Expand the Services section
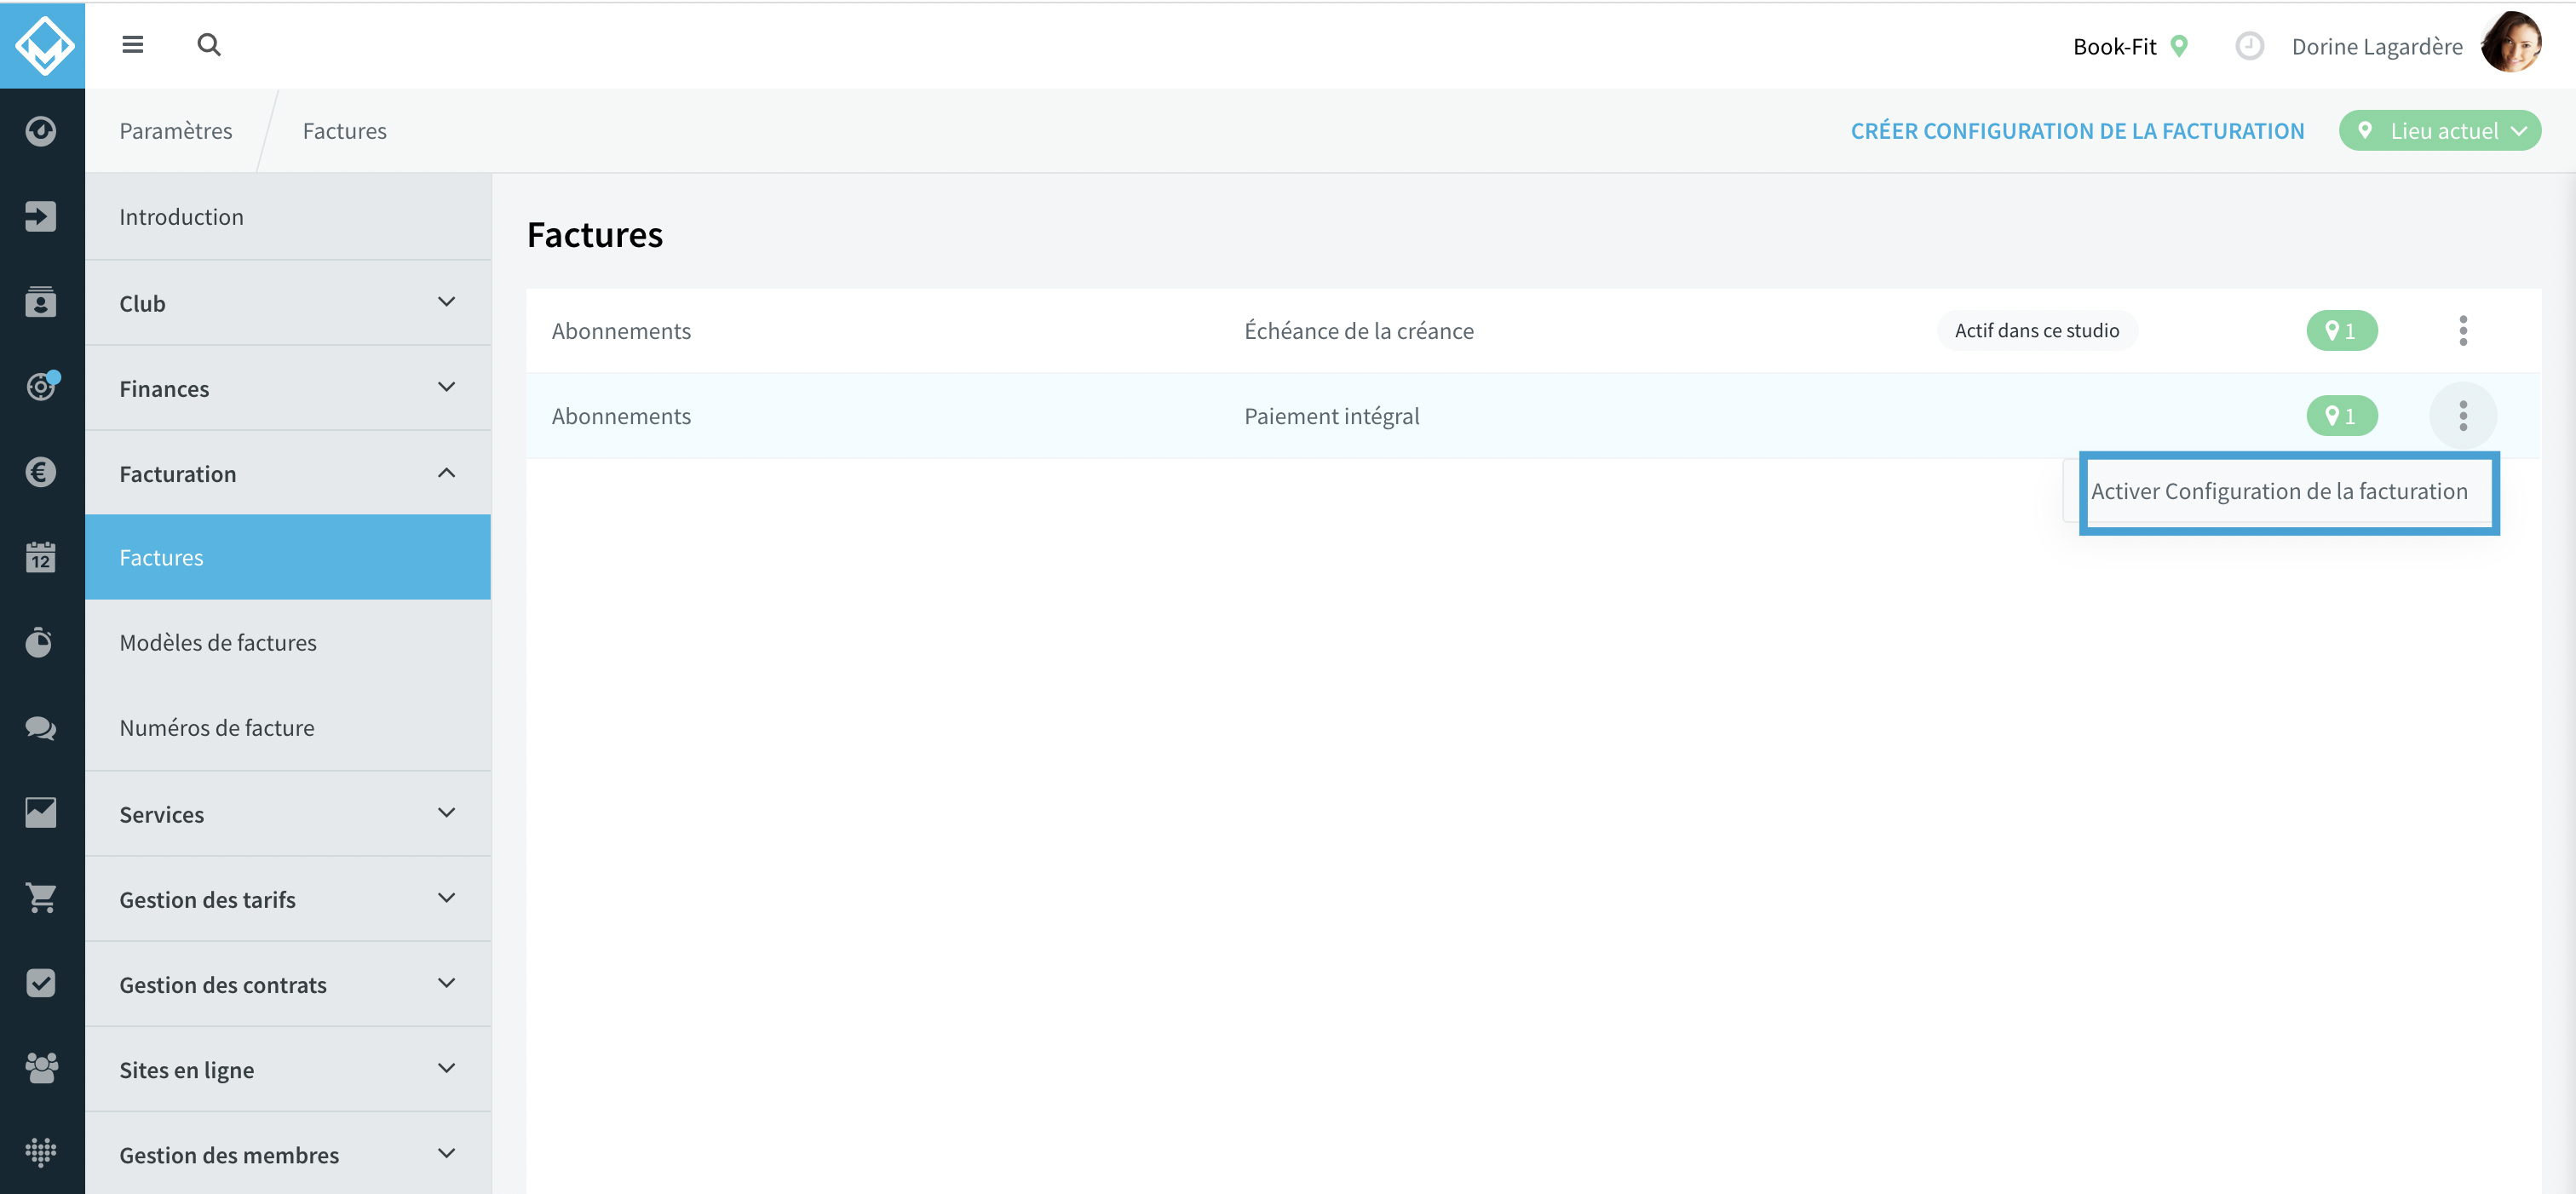 pos(288,814)
